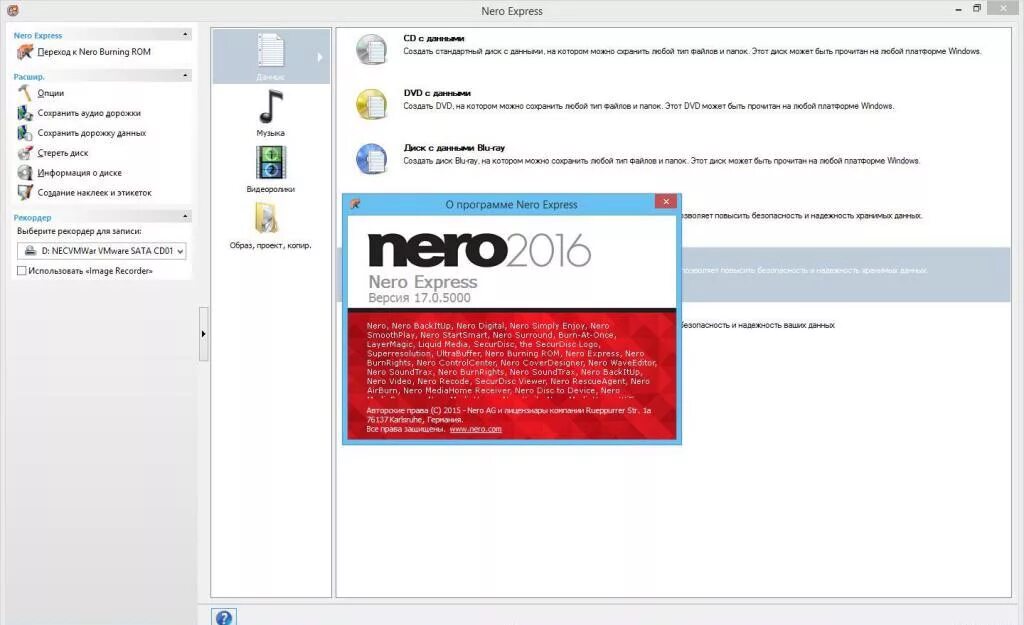Collapse the Расшир. panel section
Screen dimensions: 1024x625
185,76
